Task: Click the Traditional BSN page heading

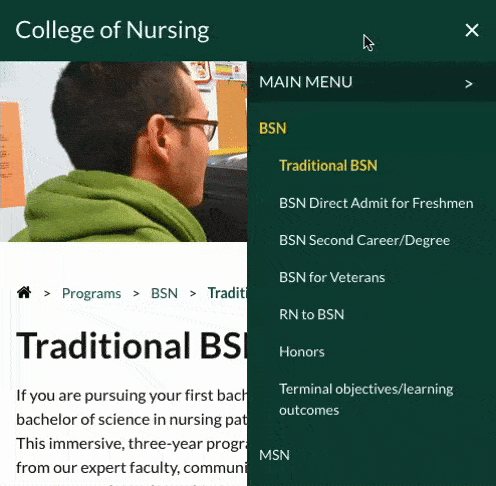Action: (132, 345)
